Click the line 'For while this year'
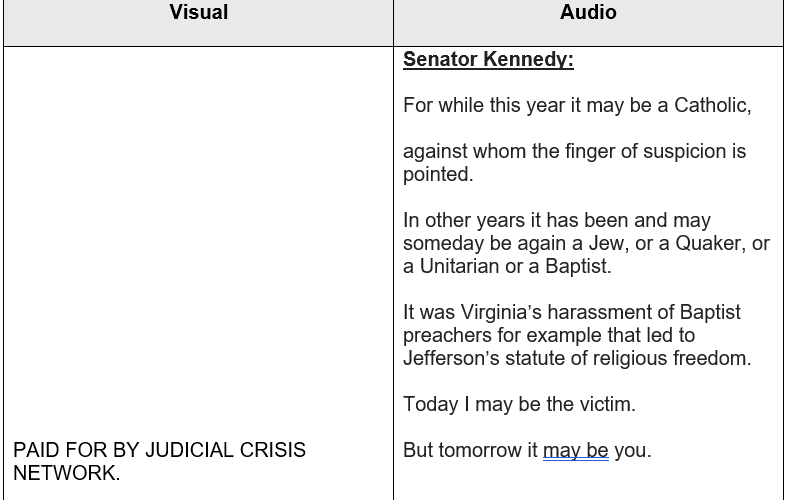This screenshot has width=790, height=500. click(x=577, y=105)
